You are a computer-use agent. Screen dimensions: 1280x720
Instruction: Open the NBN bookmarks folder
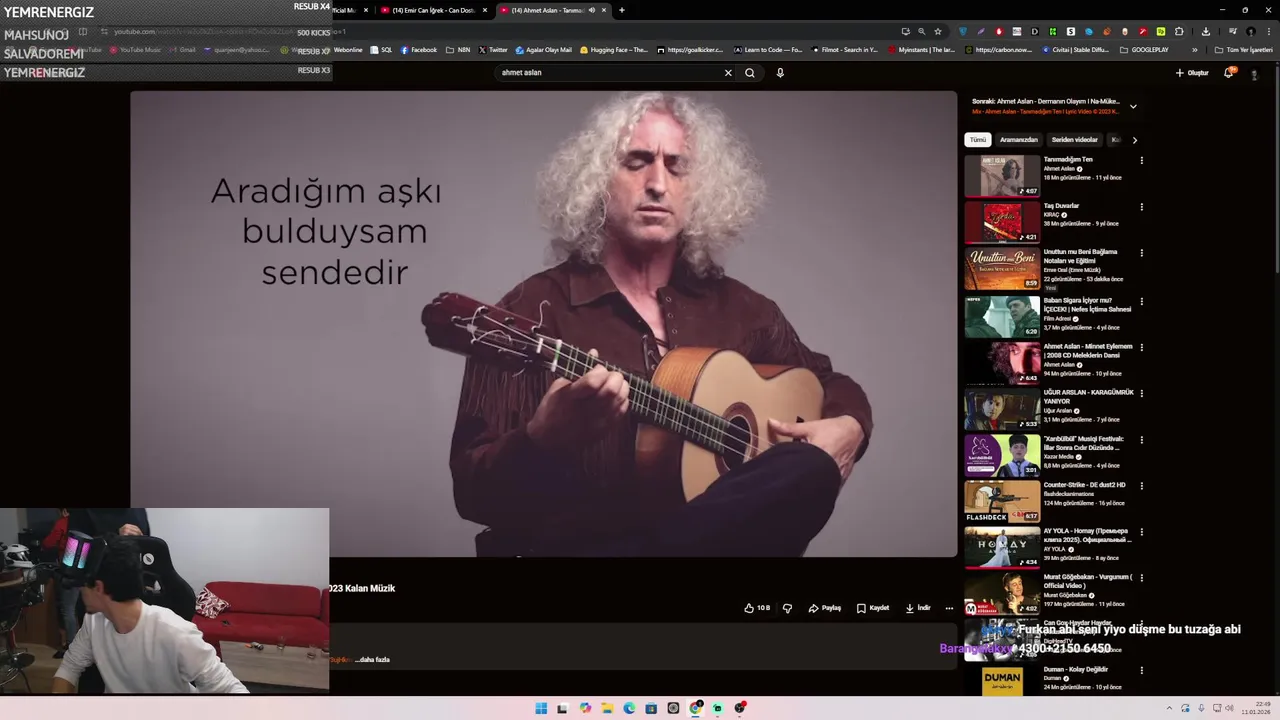coord(458,50)
